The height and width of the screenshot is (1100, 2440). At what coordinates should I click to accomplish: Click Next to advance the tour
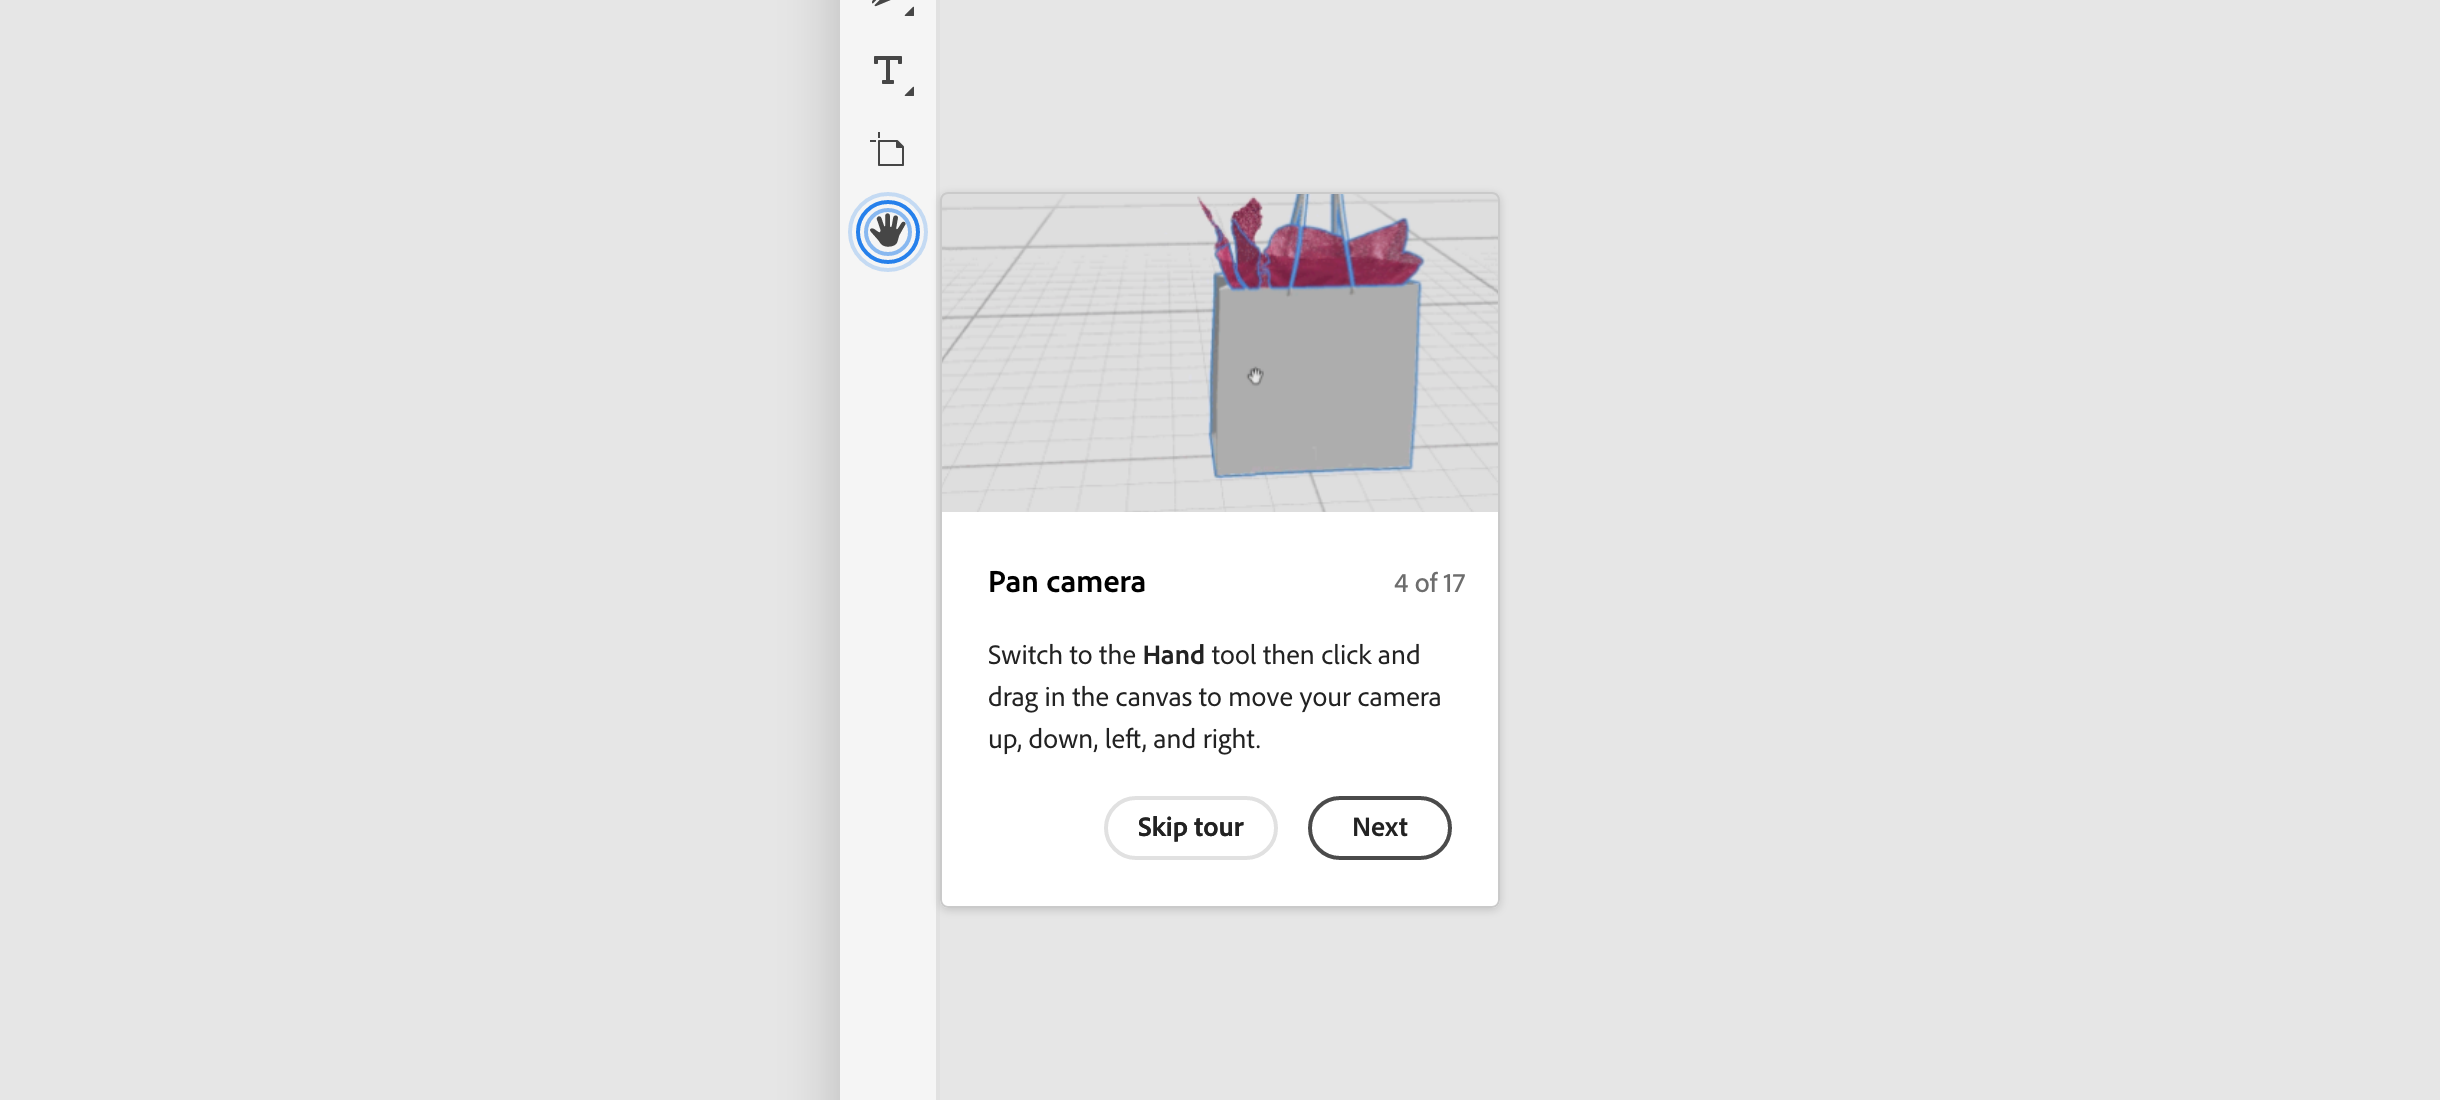[x=1379, y=827]
